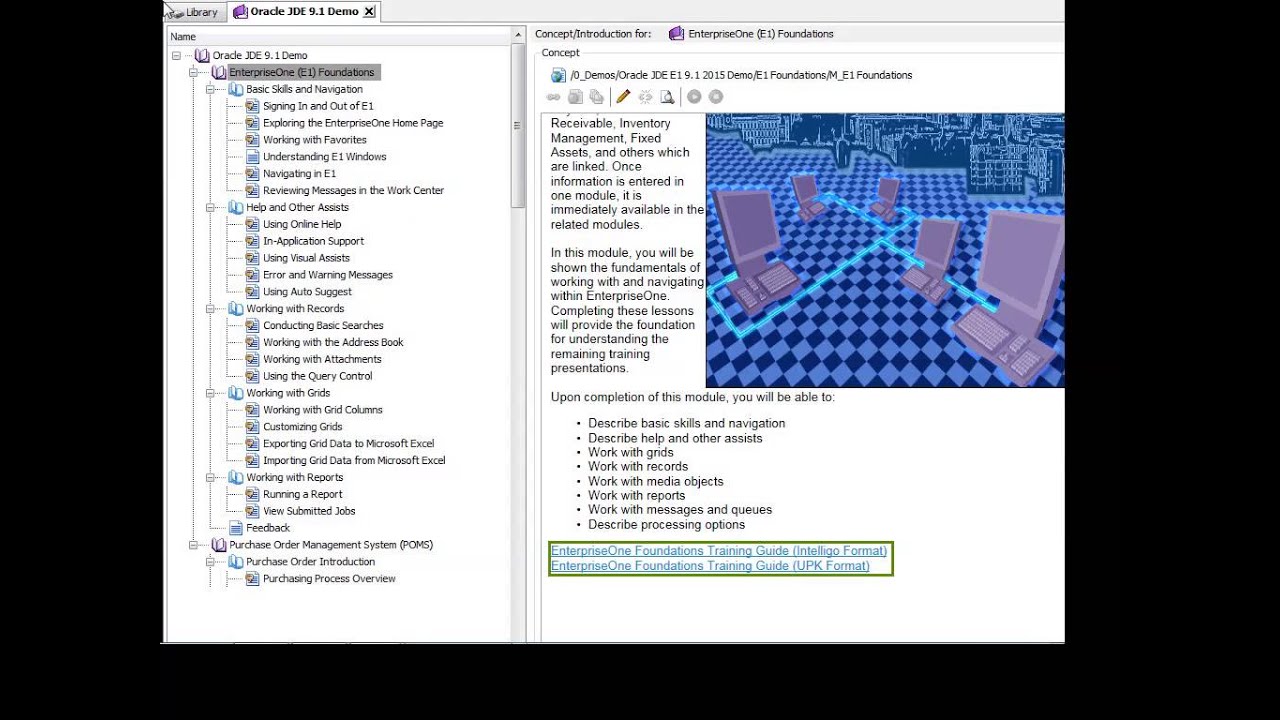Click the purple book icon in Concept header
The width and height of the screenshot is (1280, 720).
pos(677,34)
